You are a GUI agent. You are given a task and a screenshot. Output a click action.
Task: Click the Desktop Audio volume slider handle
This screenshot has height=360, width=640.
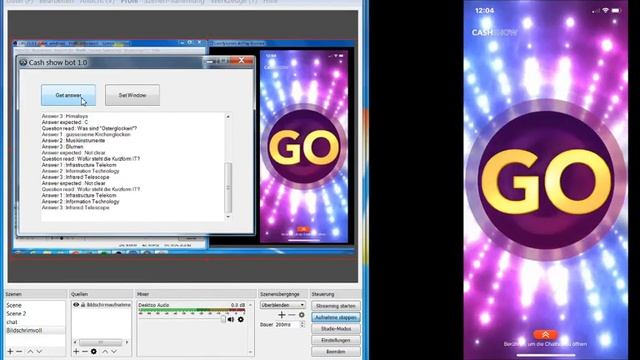223,320
